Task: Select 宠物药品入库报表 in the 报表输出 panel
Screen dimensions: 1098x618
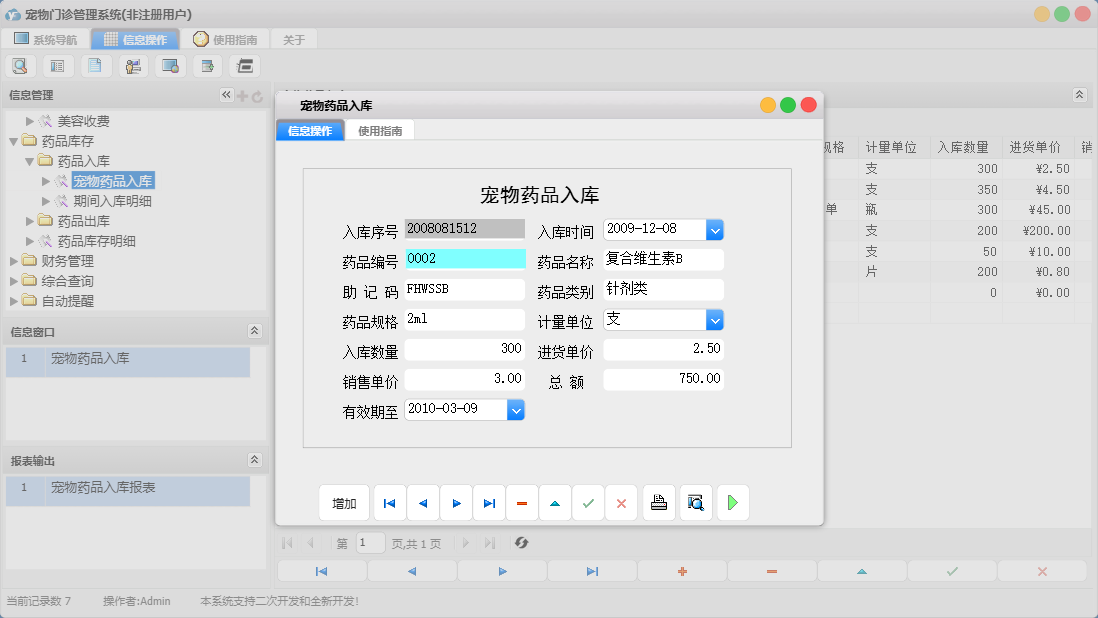Action: (x=103, y=491)
